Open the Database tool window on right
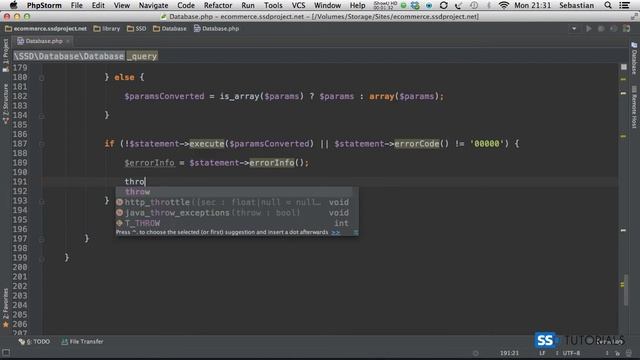Screen dimensions: 640x360 tap(634, 58)
